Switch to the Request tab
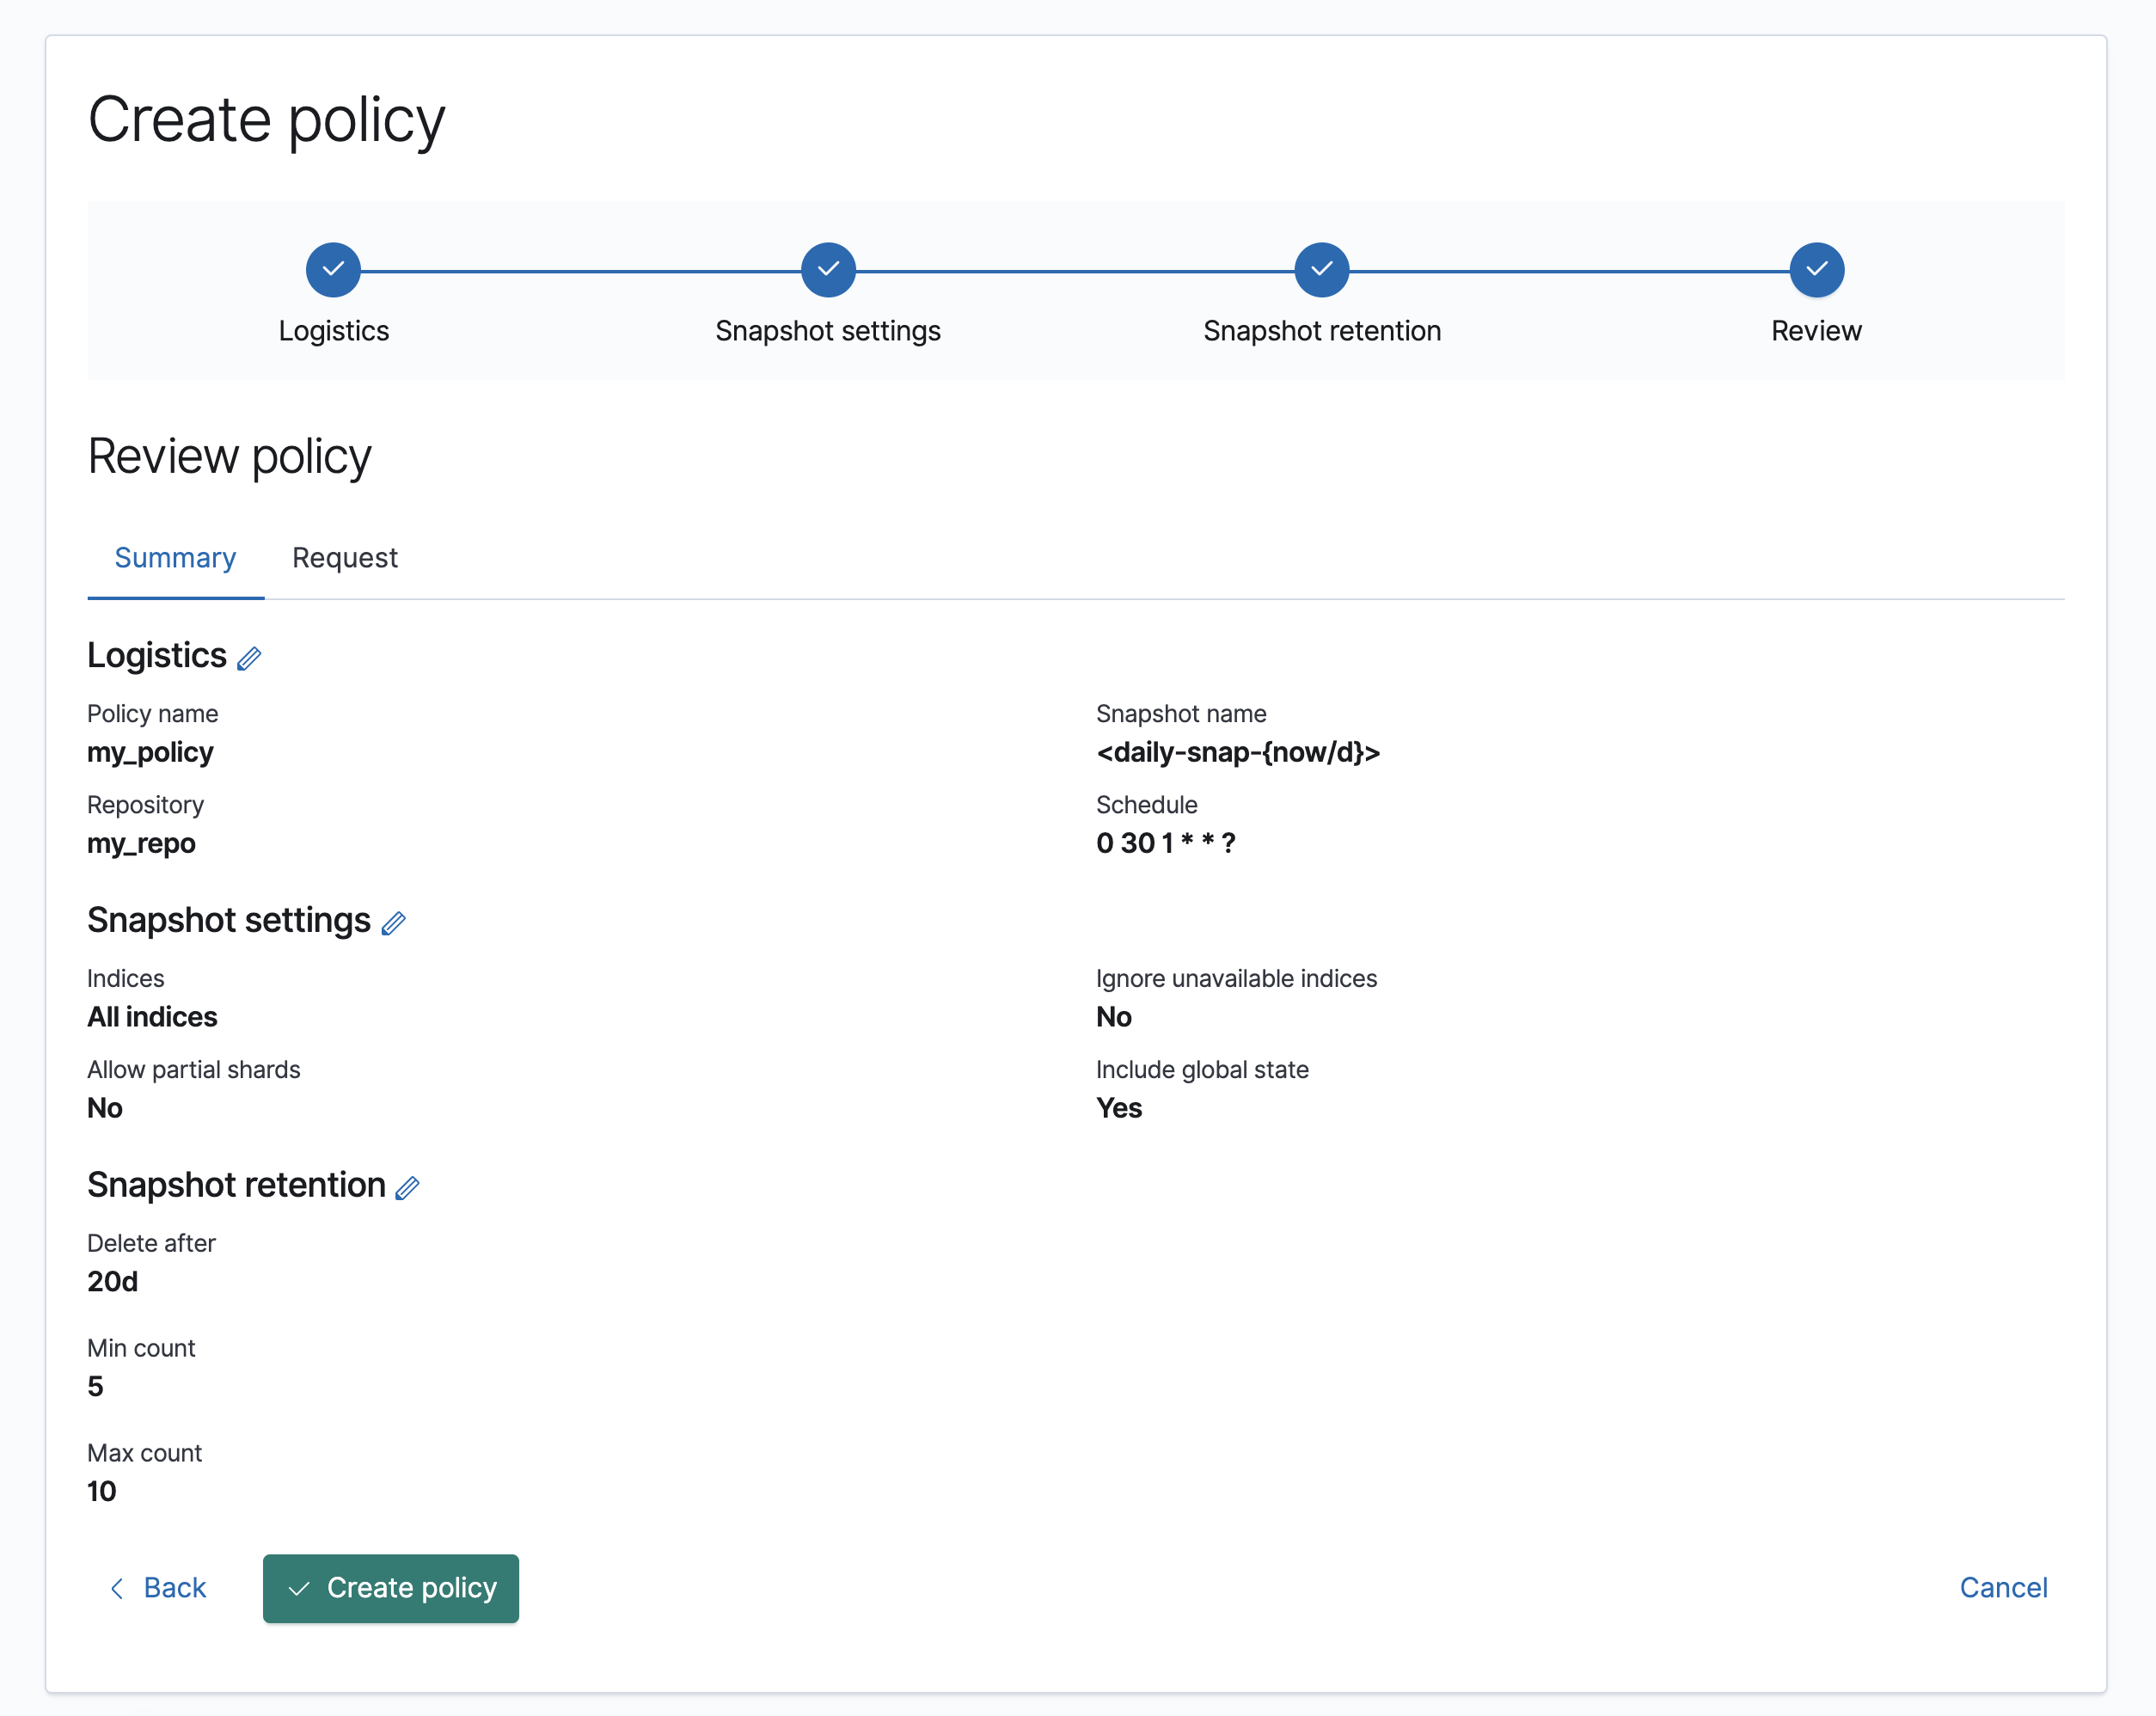This screenshot has width=2156, height=1716. (344, 558)
